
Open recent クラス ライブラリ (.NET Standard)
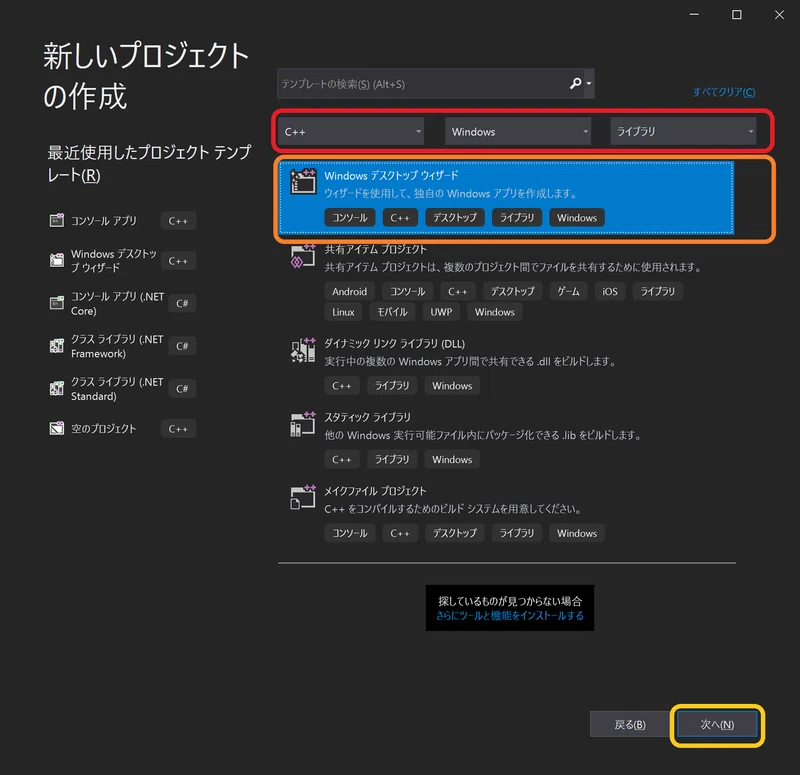point(117,389)
